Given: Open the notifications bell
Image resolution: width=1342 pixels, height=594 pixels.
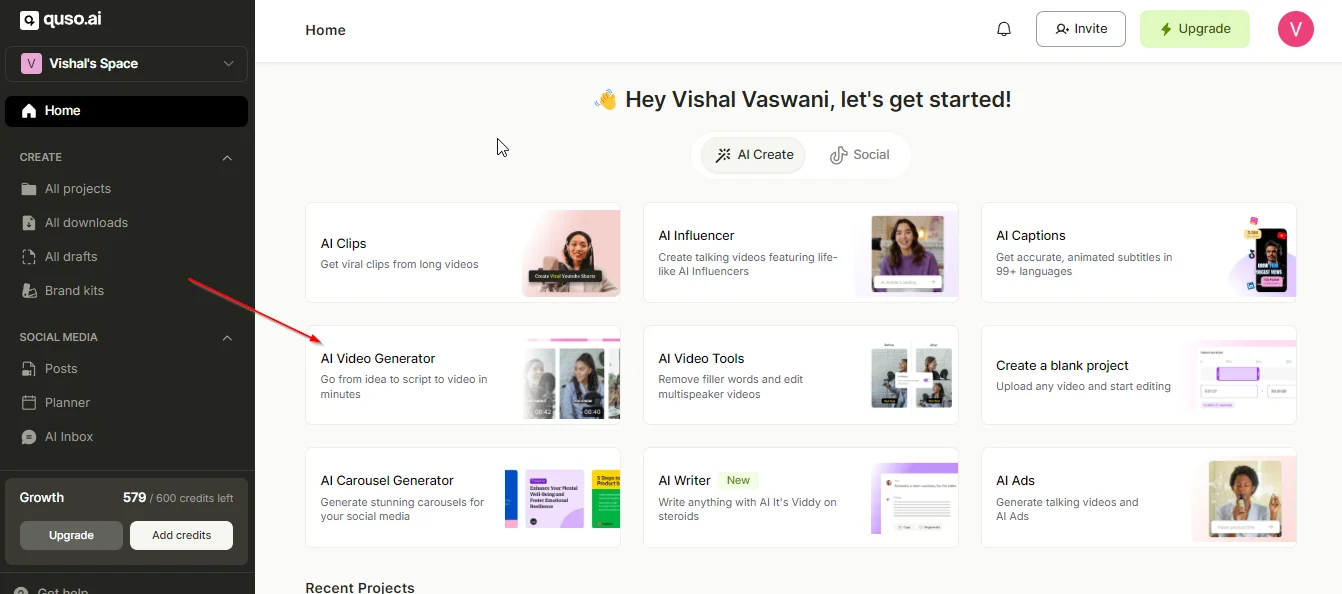Looking at the screenshot, I should point(1004,29).
